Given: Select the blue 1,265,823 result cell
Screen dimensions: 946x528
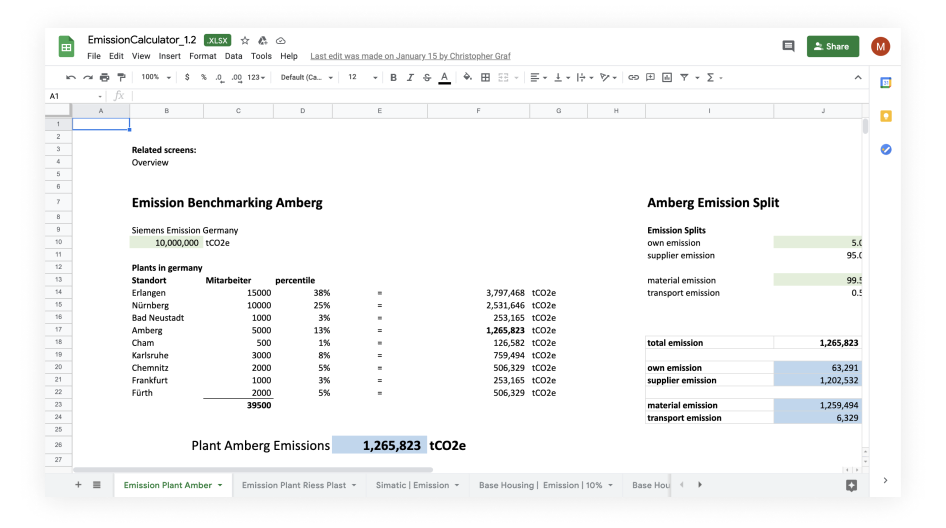Looking at the screenshot, I should 379,445.
